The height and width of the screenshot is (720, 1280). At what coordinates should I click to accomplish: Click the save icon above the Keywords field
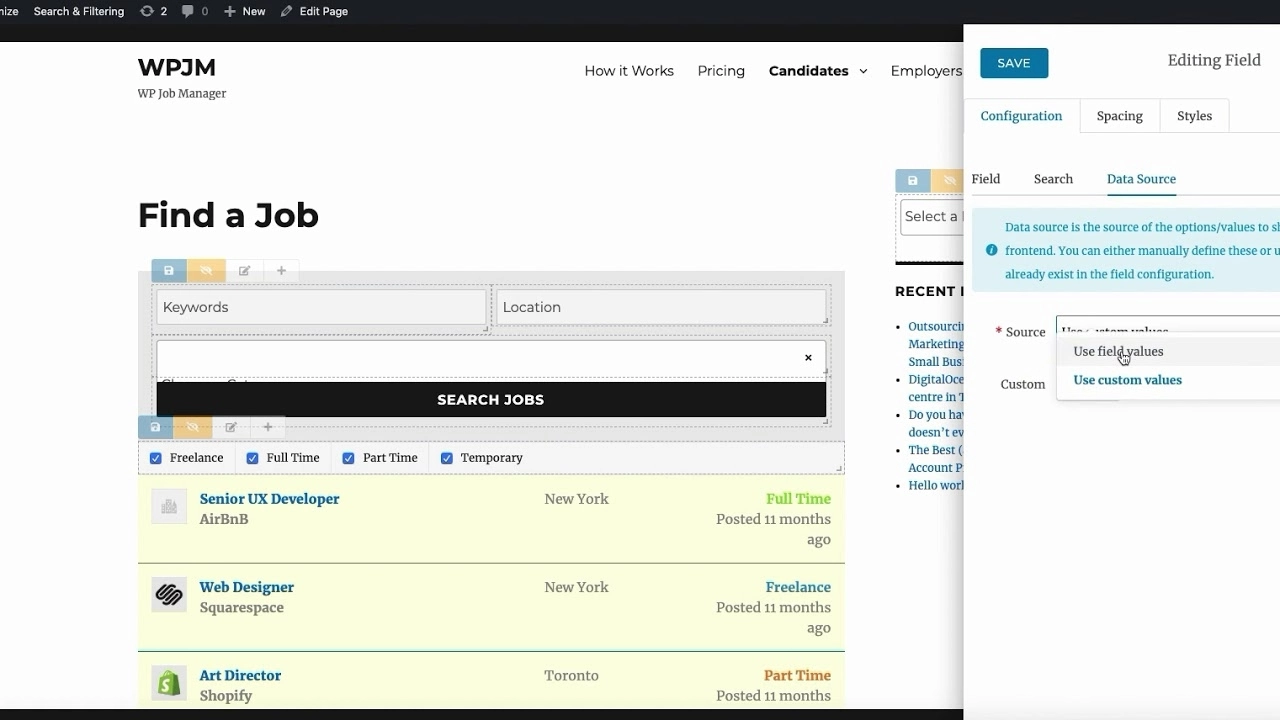[169, 271]
